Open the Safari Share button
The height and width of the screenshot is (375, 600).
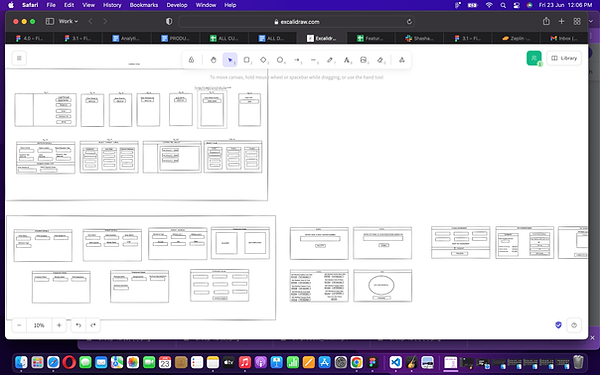click(546, 21)
